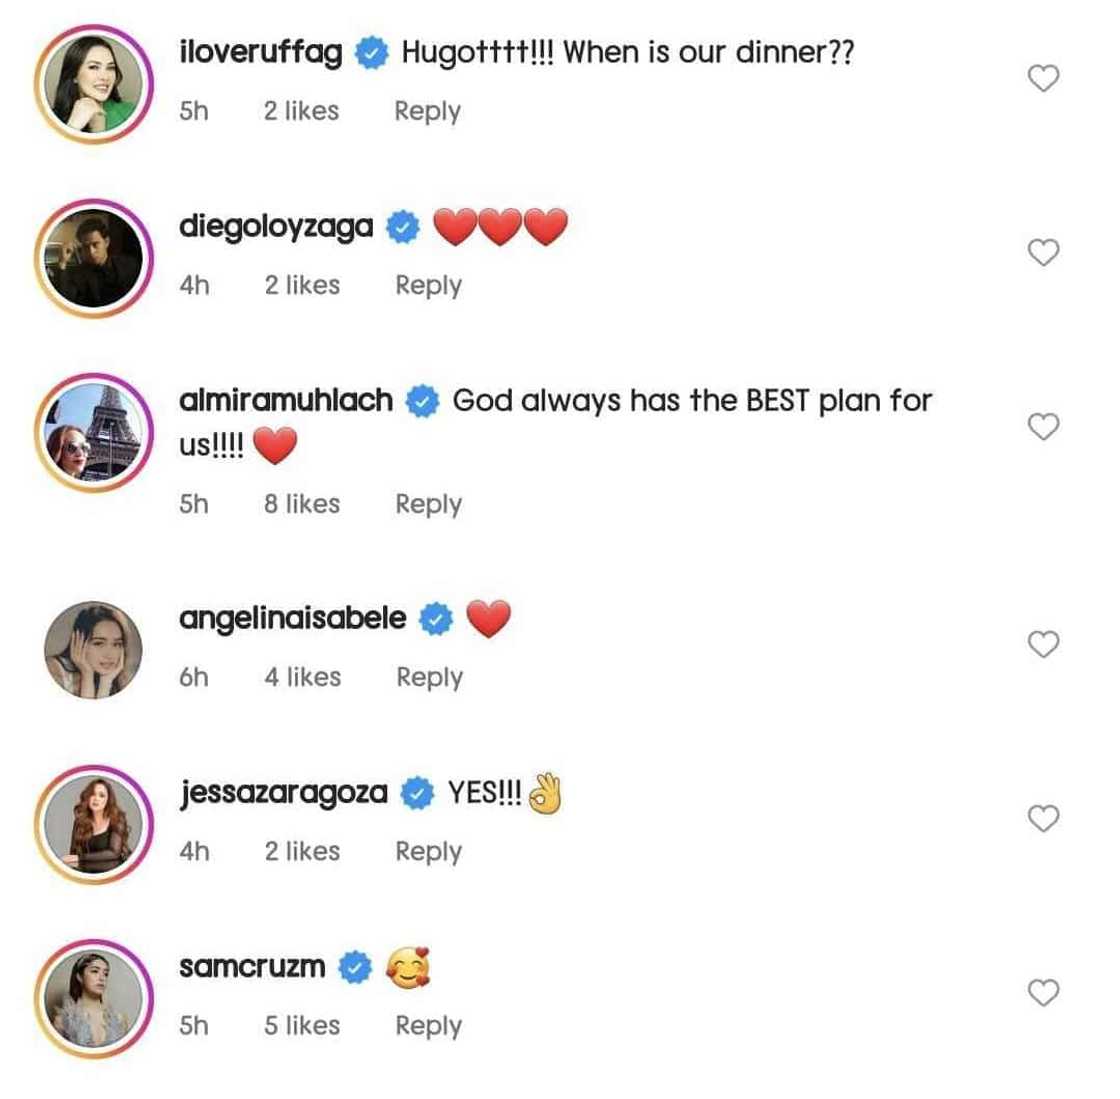Reply to samcruzm's emoji comment
Viewport: 1120px width, 1099px height.
[x=428, y=1025]
